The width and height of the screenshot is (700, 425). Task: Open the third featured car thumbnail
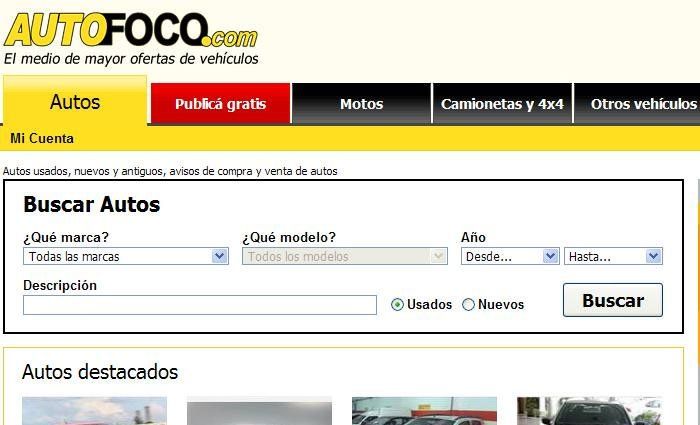coord(424,411)
